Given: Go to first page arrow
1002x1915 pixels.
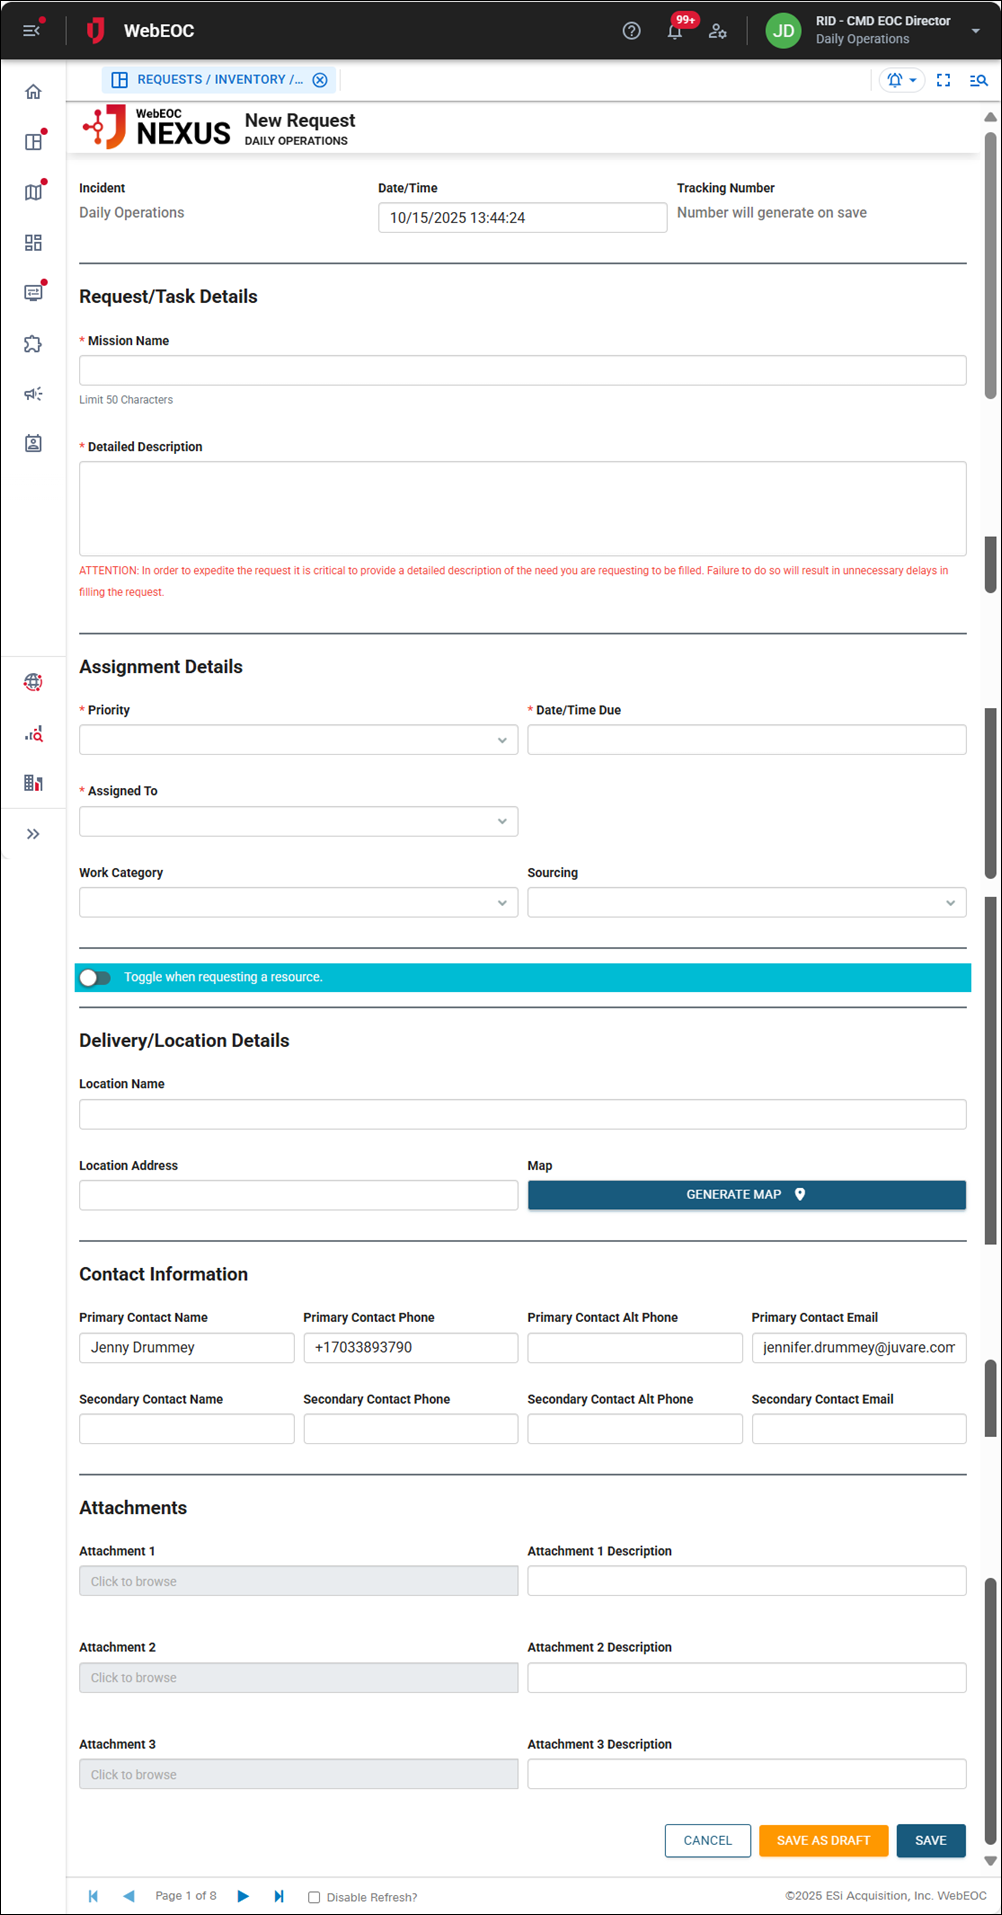Looking at the screenshot, I should point(94,1896).
